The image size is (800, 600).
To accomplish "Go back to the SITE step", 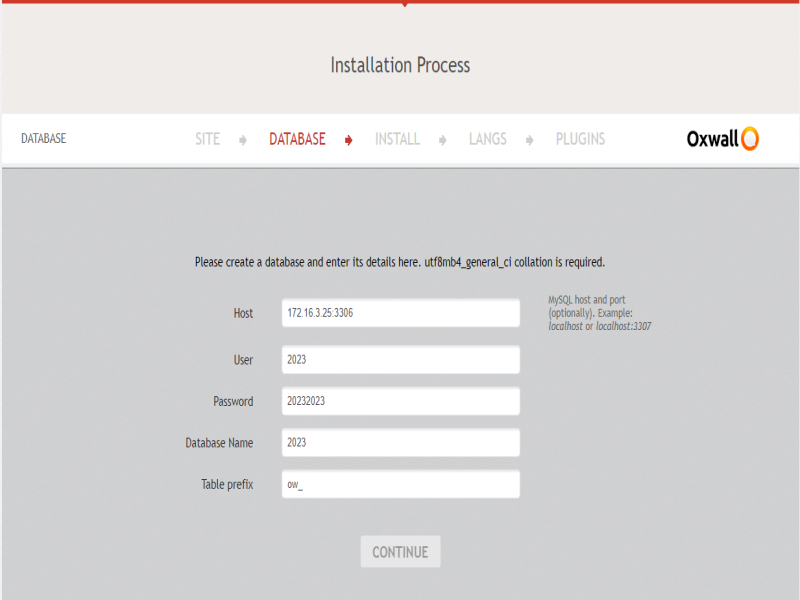I will (x=207, y=139).
